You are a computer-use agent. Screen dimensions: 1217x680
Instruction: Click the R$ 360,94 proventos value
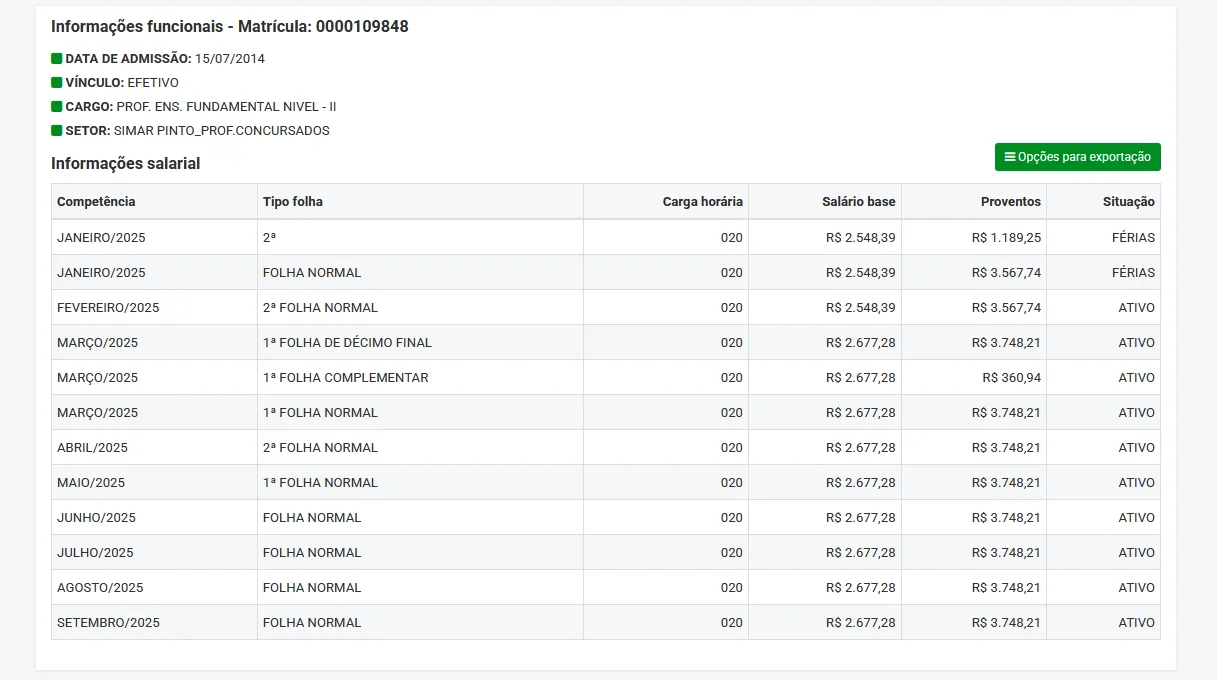(1012, 378)
